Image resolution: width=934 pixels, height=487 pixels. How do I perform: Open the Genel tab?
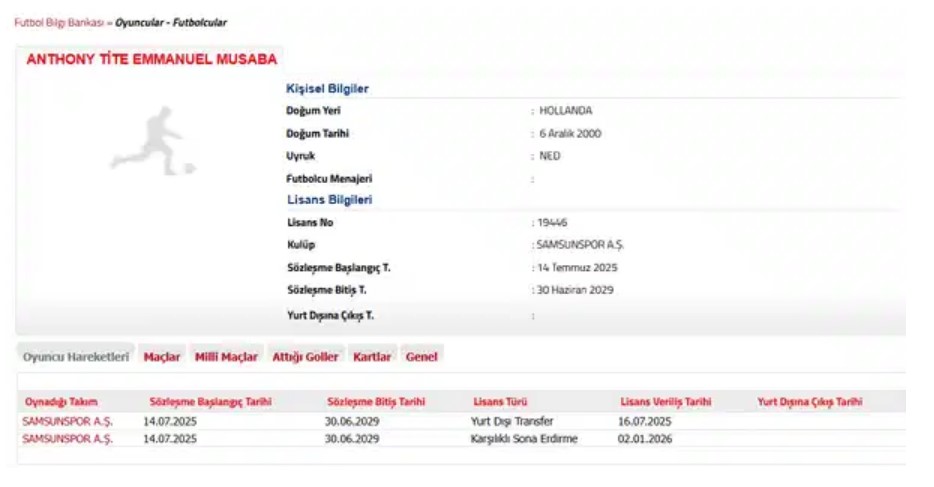pyautogui.click(x=421, y=357)
